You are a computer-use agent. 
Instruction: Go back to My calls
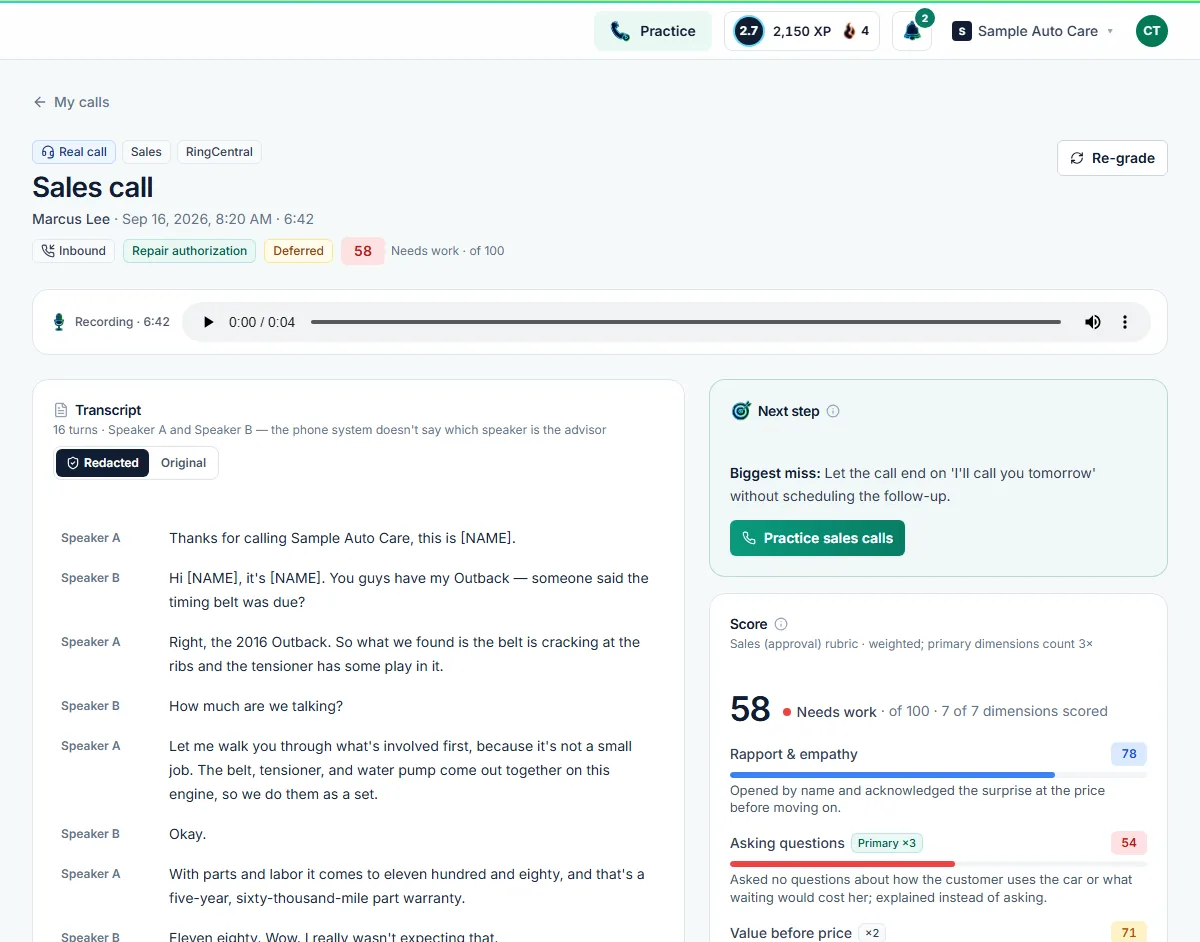tap(71, 102)
